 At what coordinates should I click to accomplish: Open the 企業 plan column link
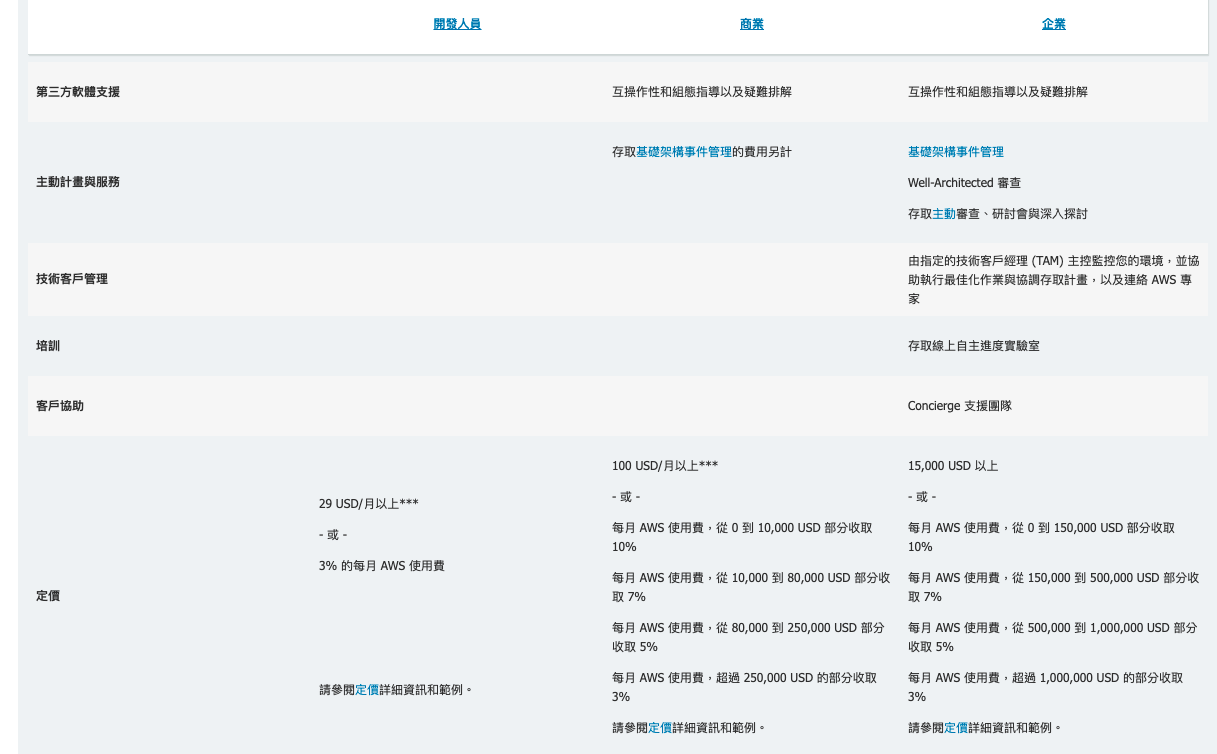click(1053, 24)
